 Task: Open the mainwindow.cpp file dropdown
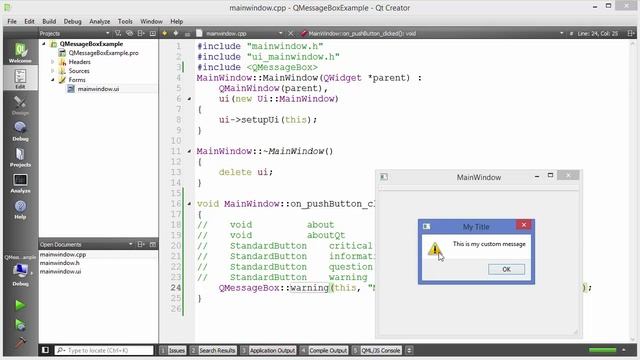280,33
